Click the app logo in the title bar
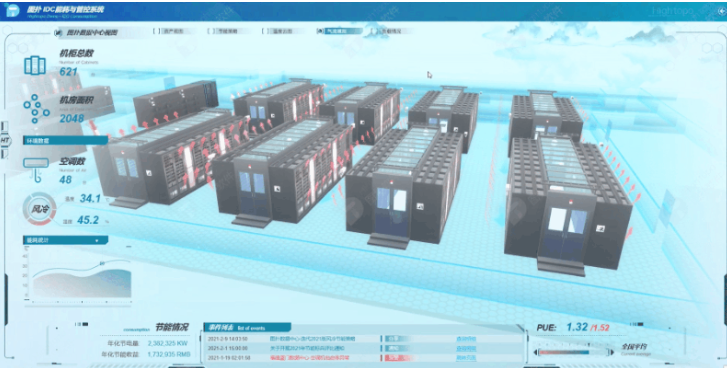Viewport: 727px width, 368px height. (12, 10)
